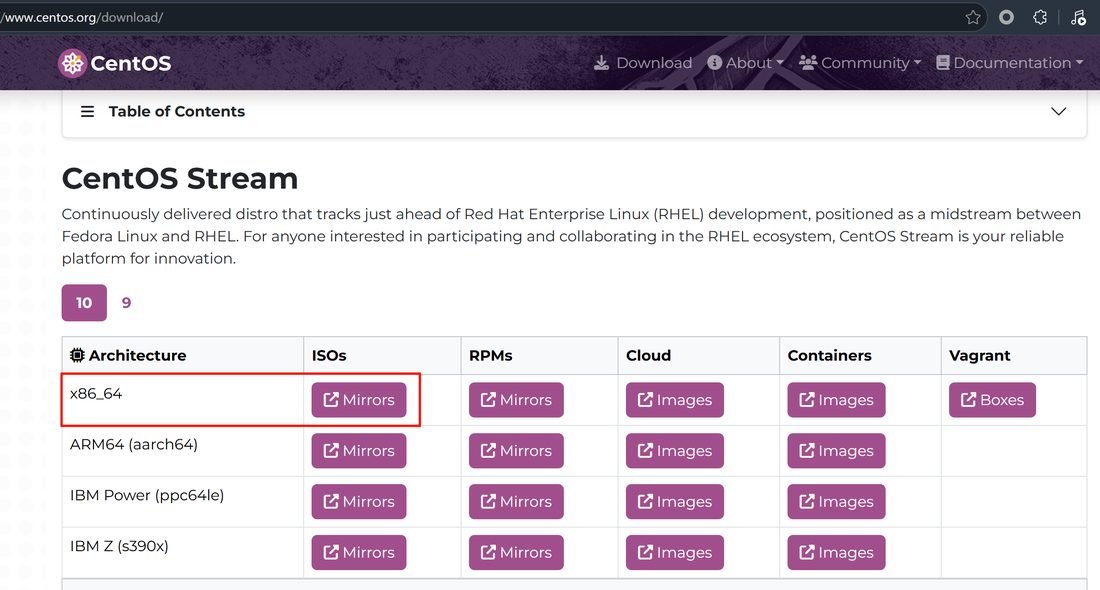Open the About dropdown menu
This screenshot has height=590, width=1100.
pos(745,63)
